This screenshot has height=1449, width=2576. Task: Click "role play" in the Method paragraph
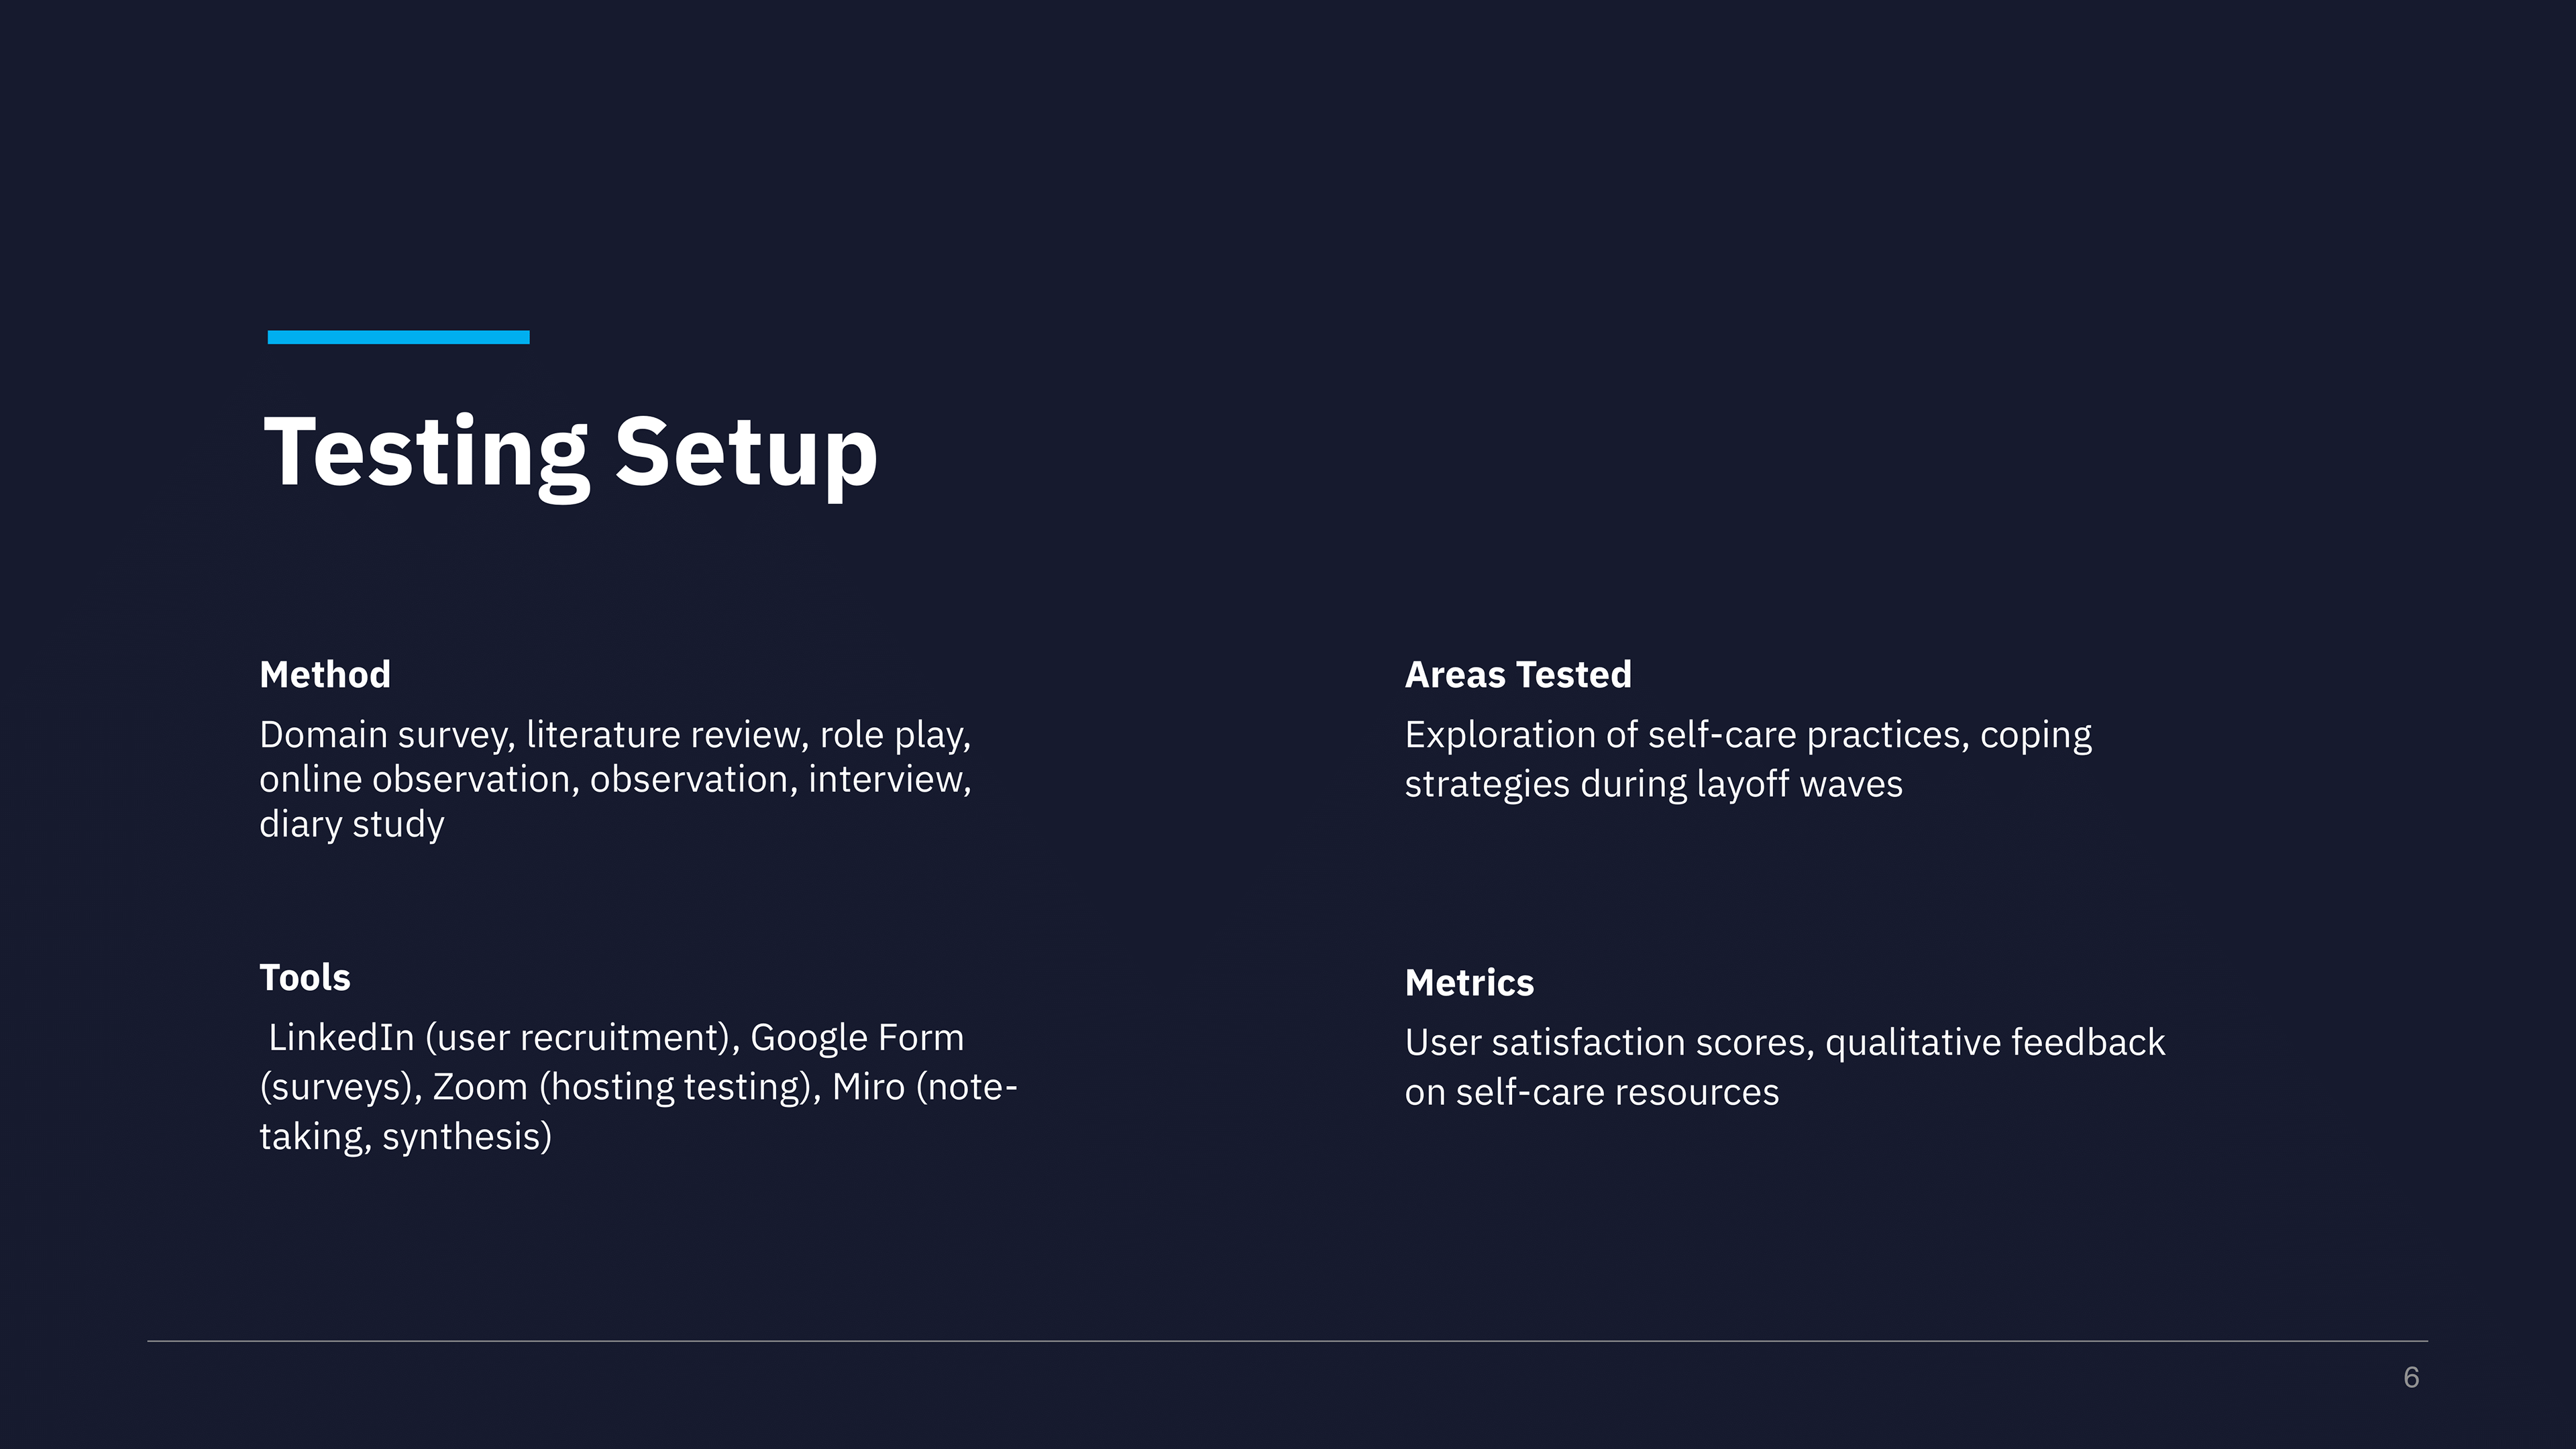tap(892, 735)
